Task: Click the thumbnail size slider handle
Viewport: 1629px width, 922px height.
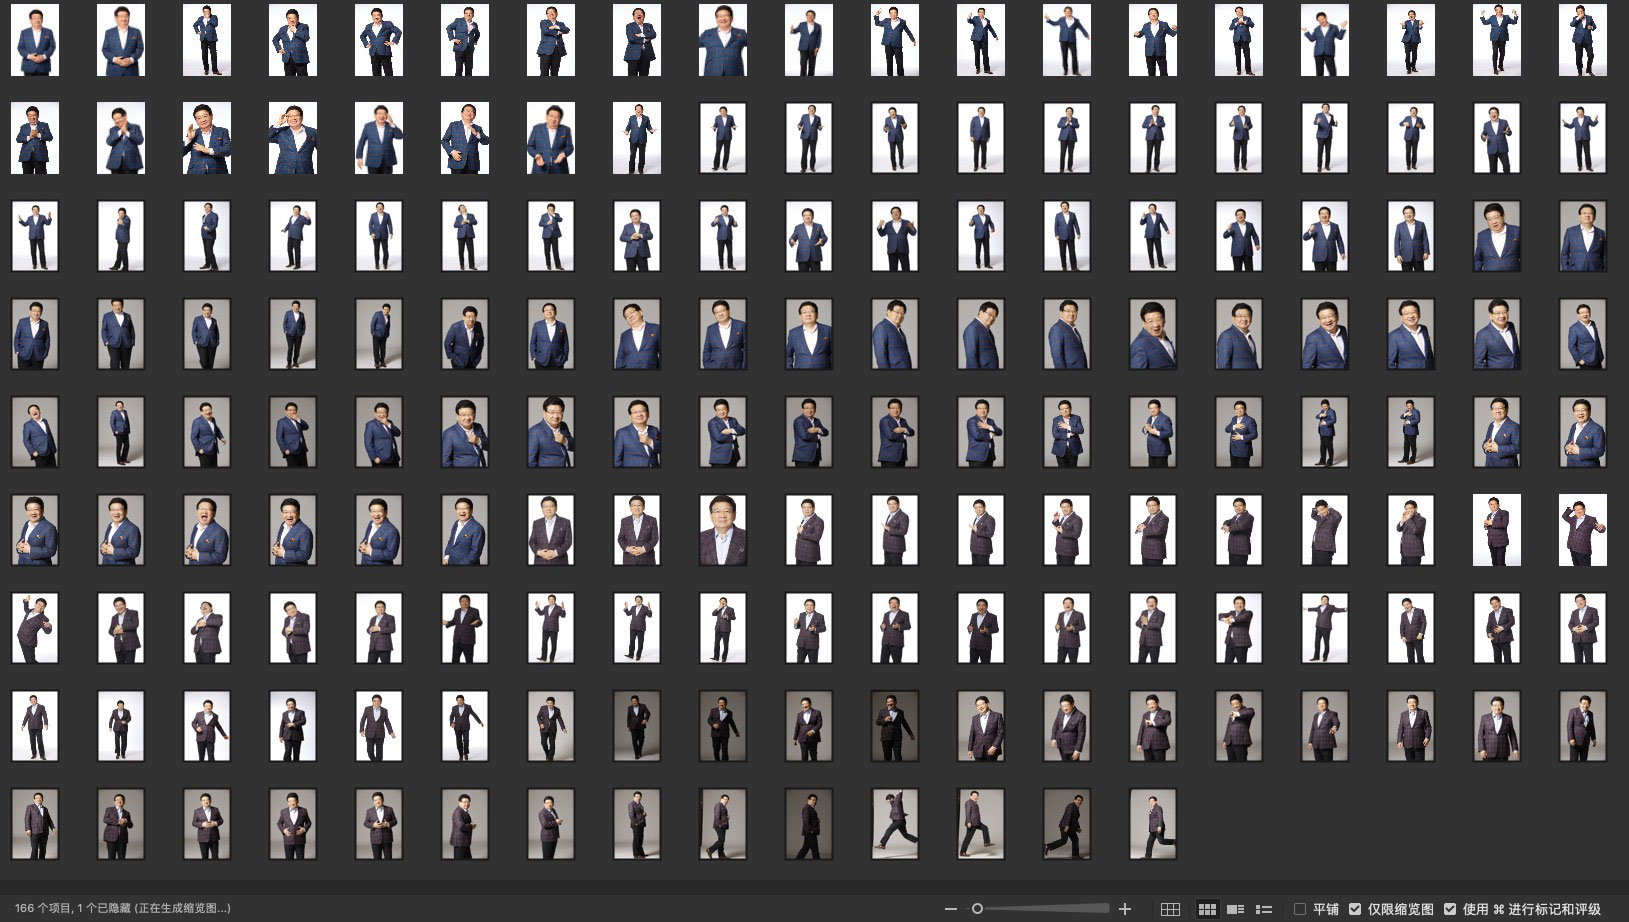Action: [x=977, y=909]
